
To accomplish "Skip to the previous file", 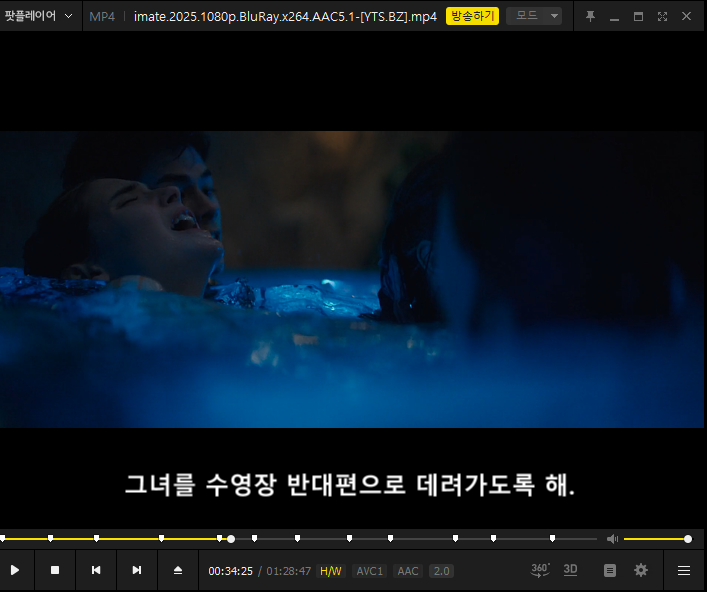I will [x=96, y=570].
